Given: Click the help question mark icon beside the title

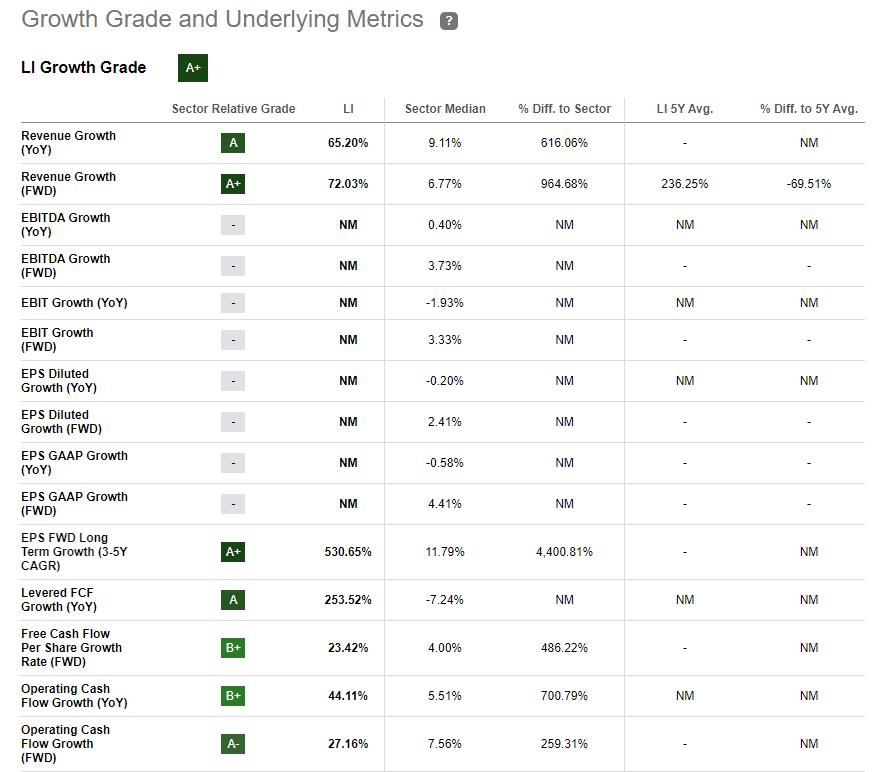Looking at the screenshot, I should (x=449, y=21).
